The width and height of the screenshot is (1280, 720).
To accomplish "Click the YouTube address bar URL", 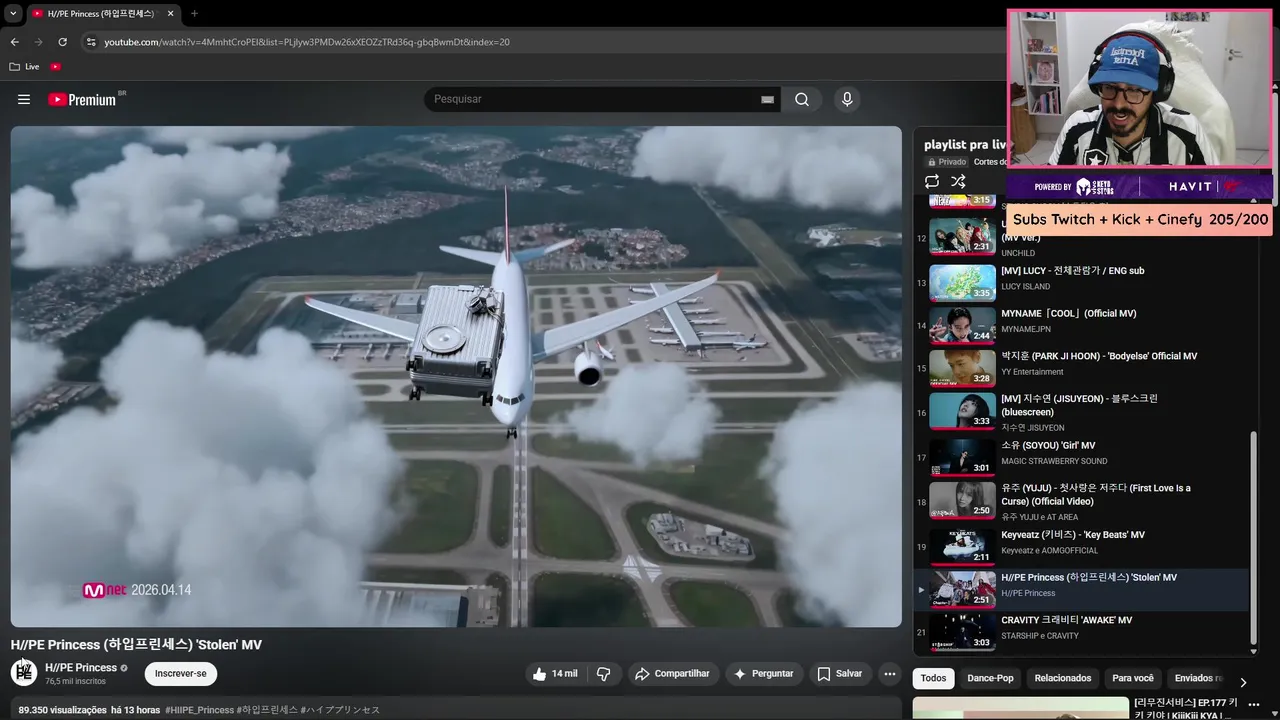I will 307,42.
